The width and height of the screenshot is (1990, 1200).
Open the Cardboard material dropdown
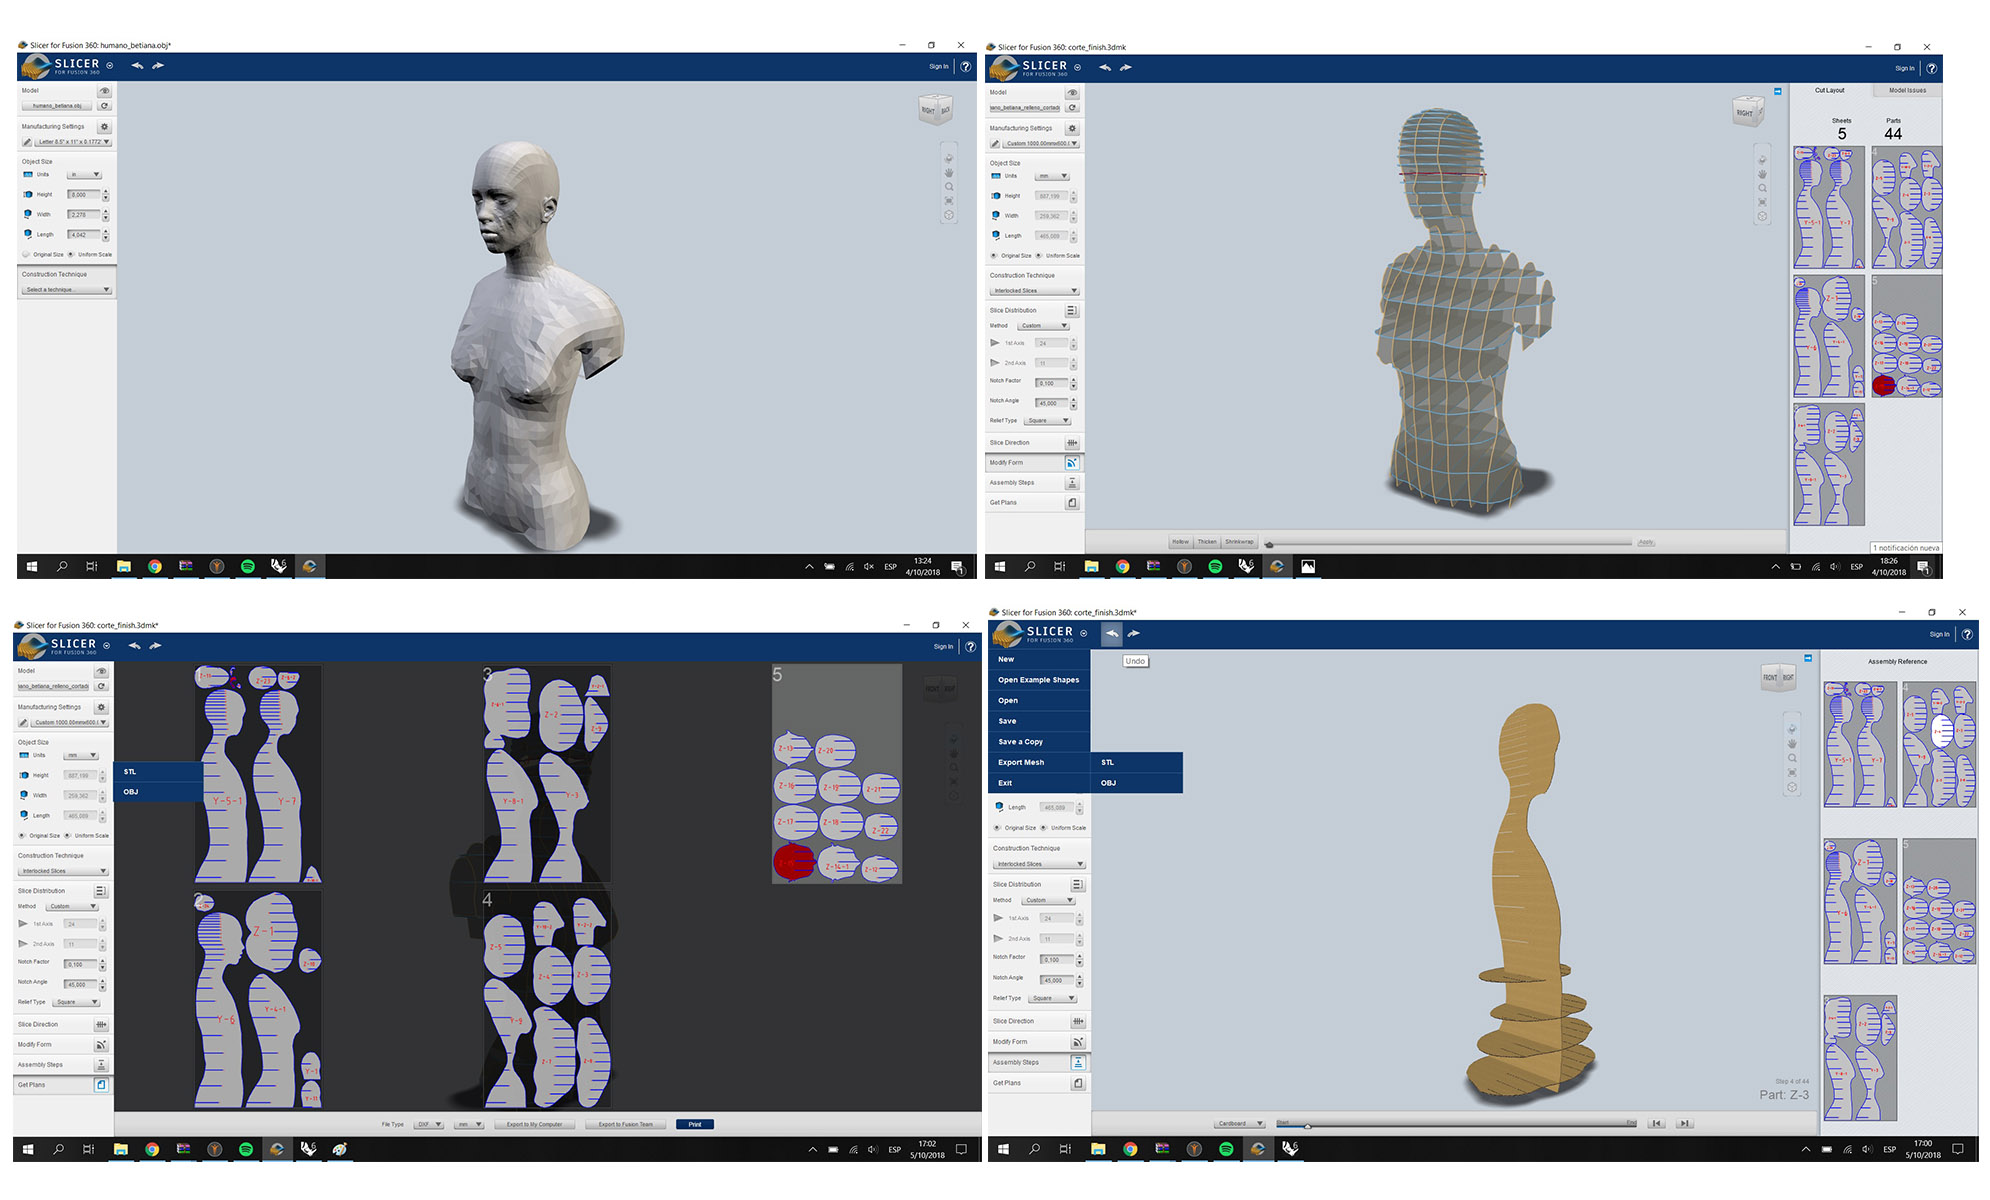(x=1240, y=1123)
